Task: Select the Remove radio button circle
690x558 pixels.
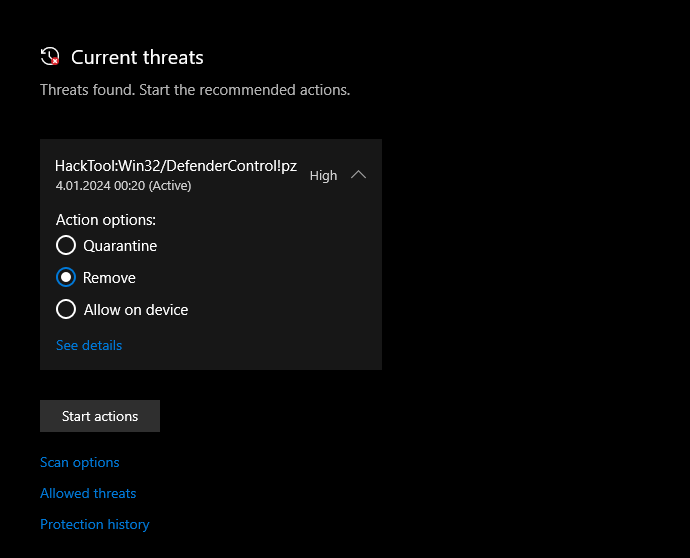Action: coord(66,277)
